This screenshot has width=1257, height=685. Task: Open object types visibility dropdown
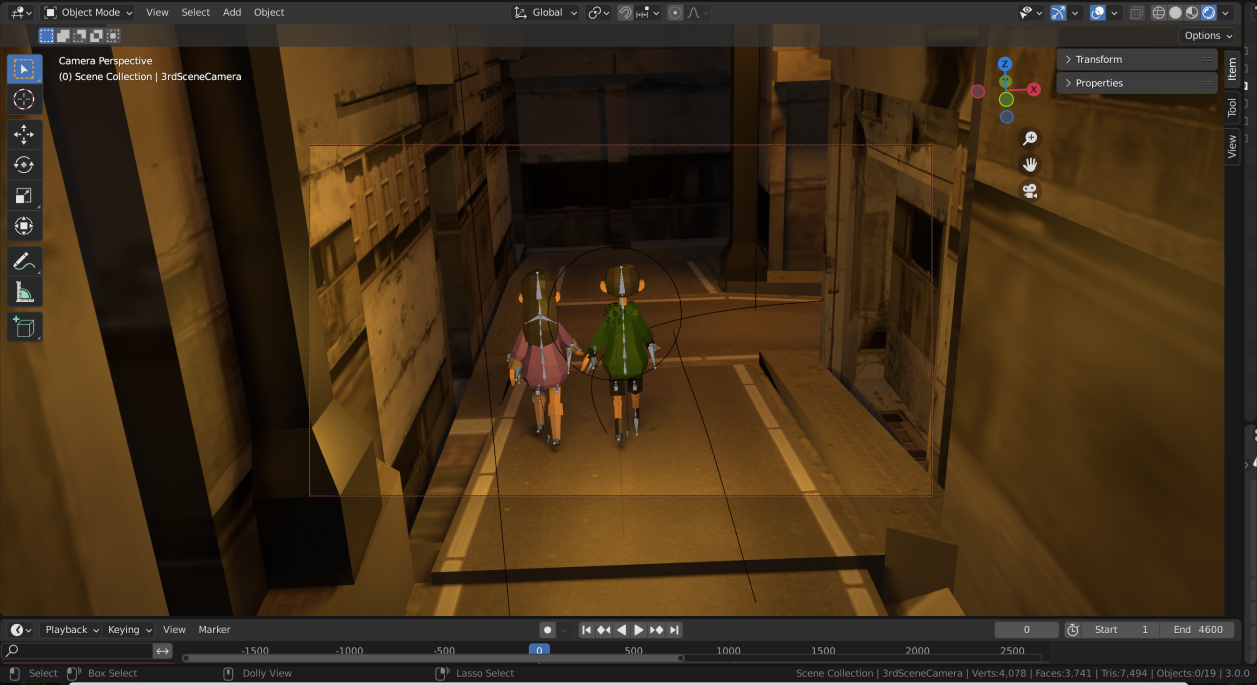point(1031,13)
